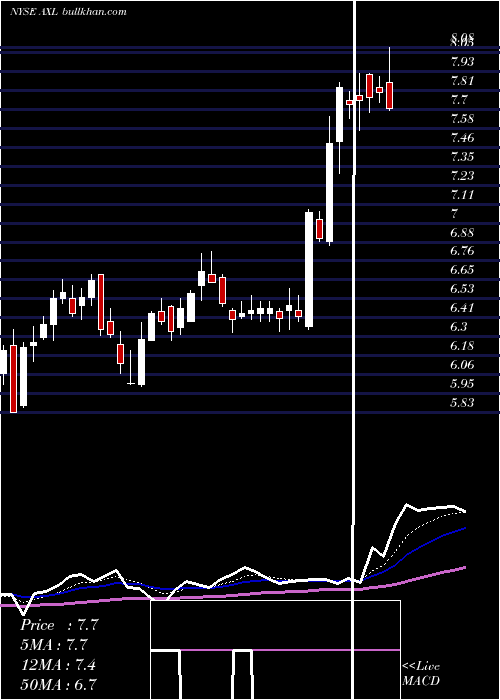Click the 6.53 price axis label

click(x=462, y=289)
